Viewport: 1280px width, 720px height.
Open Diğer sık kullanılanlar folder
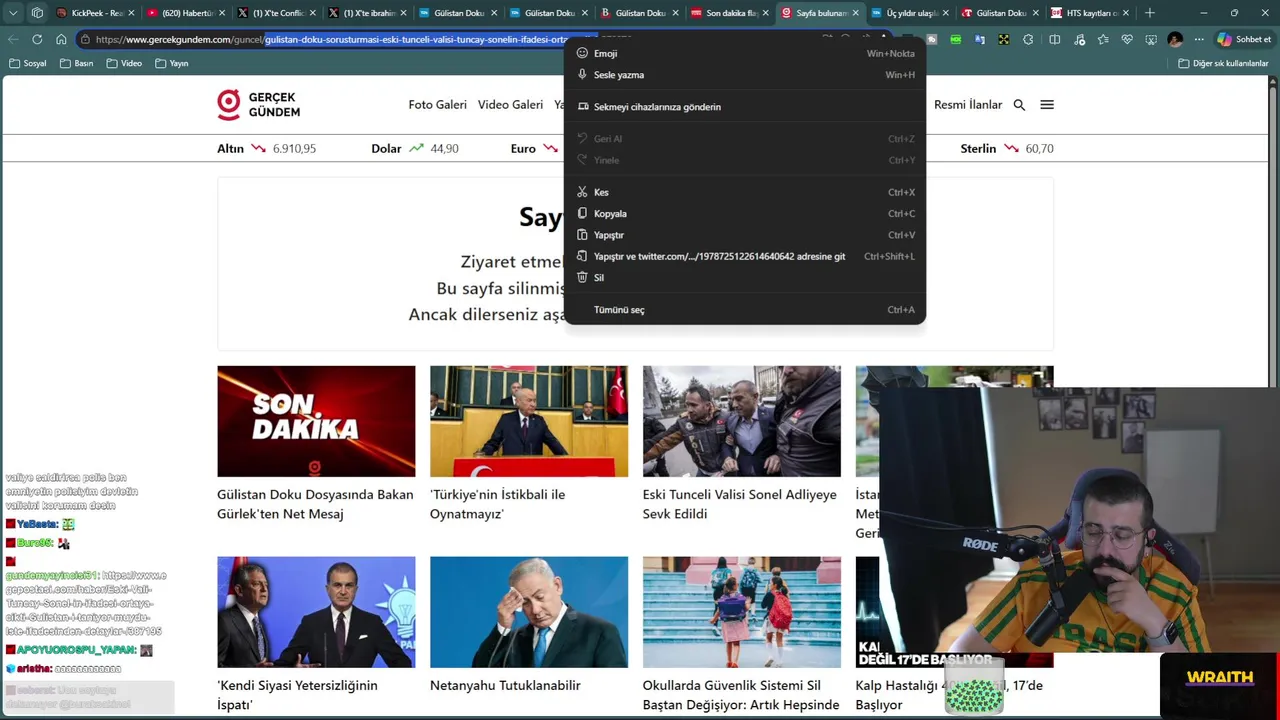1223,63
